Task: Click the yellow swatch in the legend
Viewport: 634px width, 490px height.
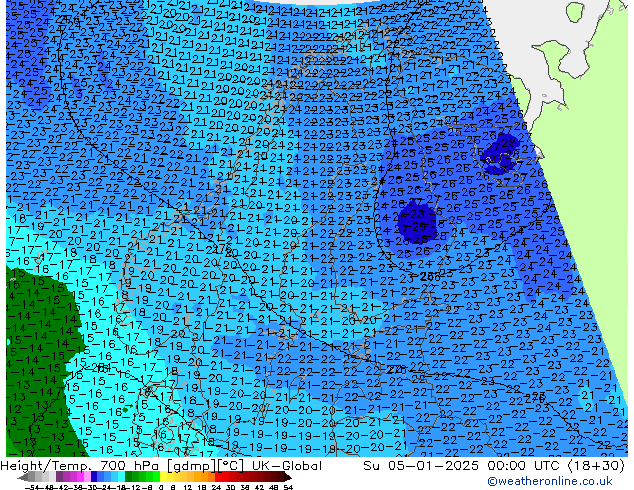Action: click(163, 477)
